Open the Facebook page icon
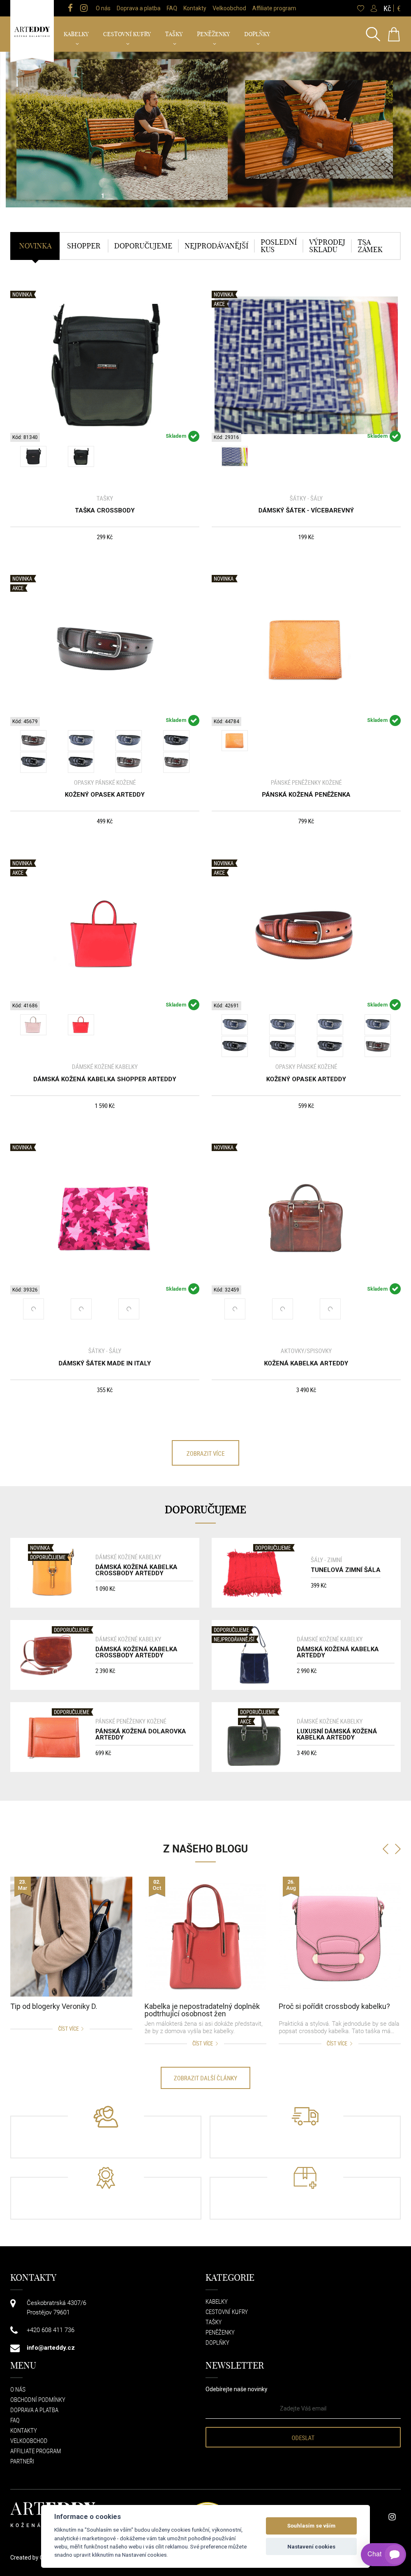Viewport: 411px width, 2576px height. (x=70, y=8)
